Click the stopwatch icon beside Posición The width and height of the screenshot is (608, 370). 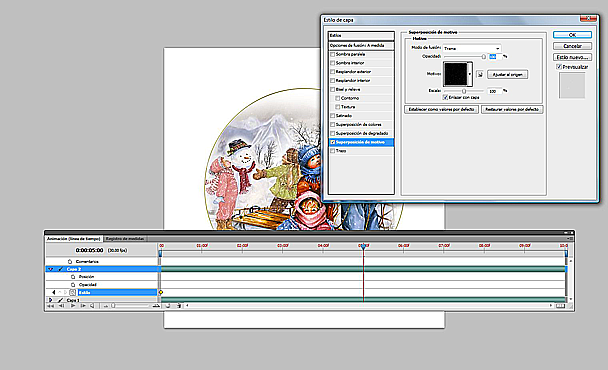tap(73, 277)
